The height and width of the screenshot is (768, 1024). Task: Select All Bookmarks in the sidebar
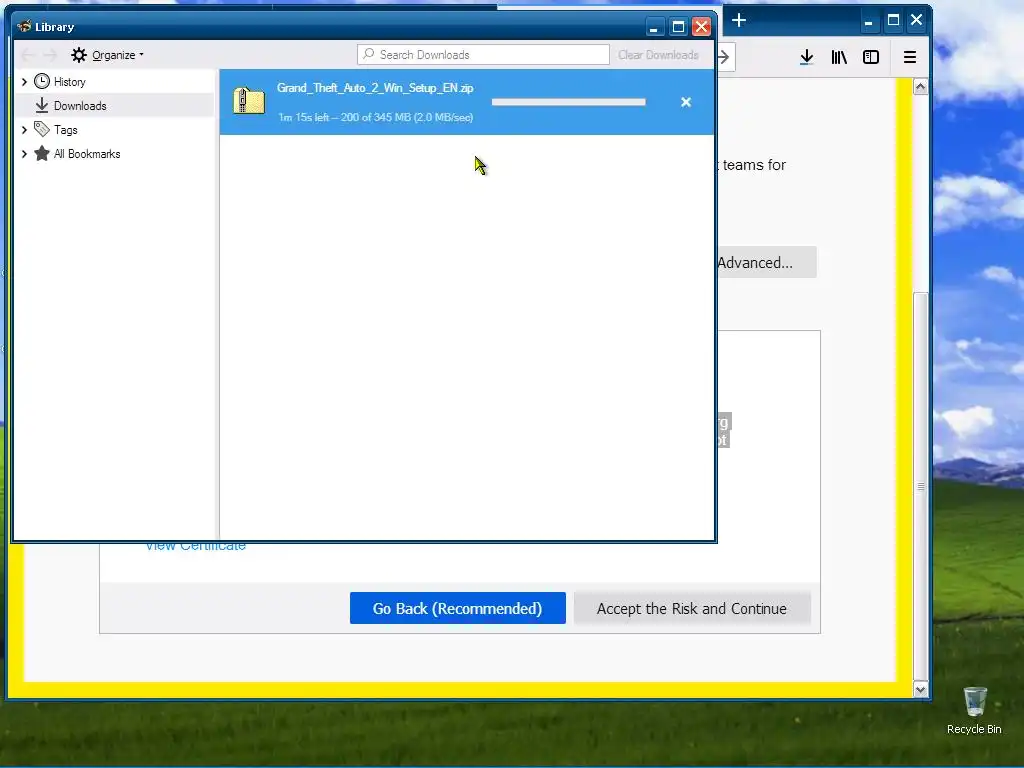click(x=87, y=154)
